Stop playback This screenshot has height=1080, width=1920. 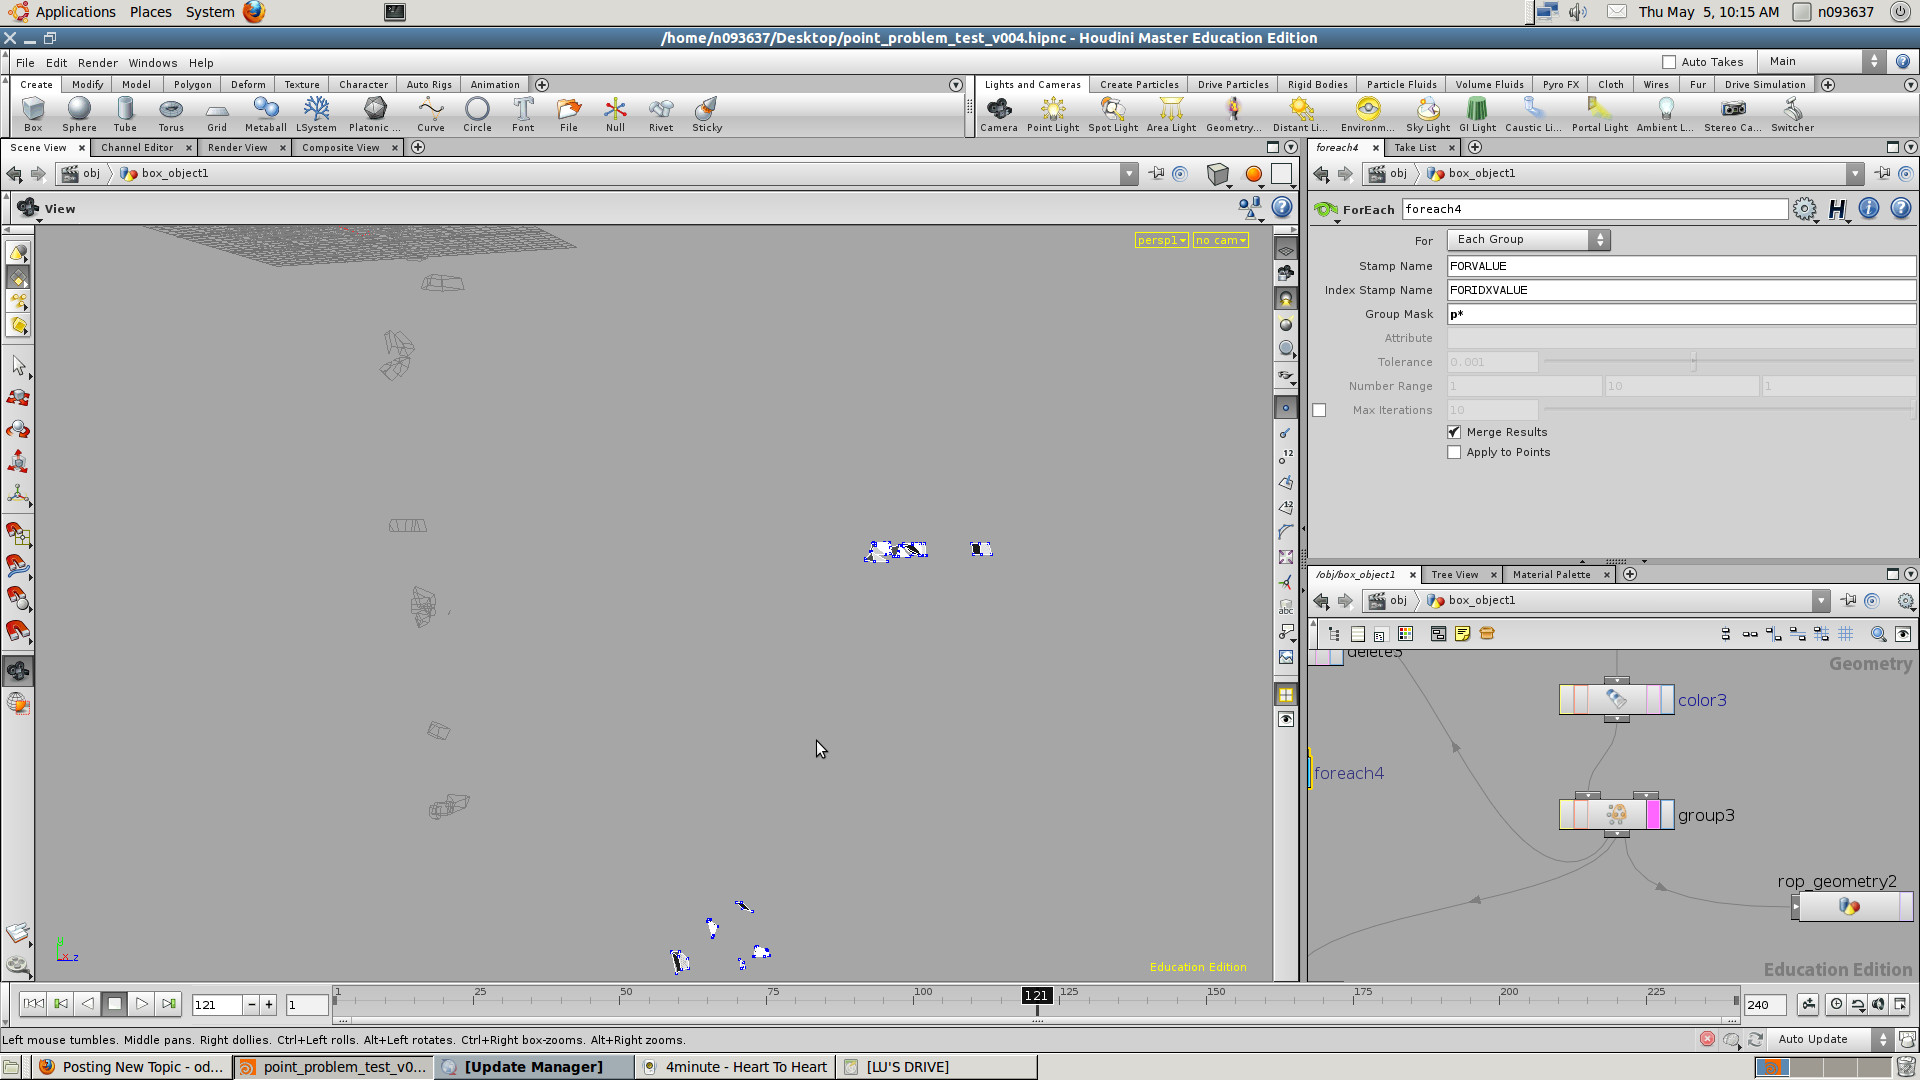pyautogui.click(x=114, y=1004)
